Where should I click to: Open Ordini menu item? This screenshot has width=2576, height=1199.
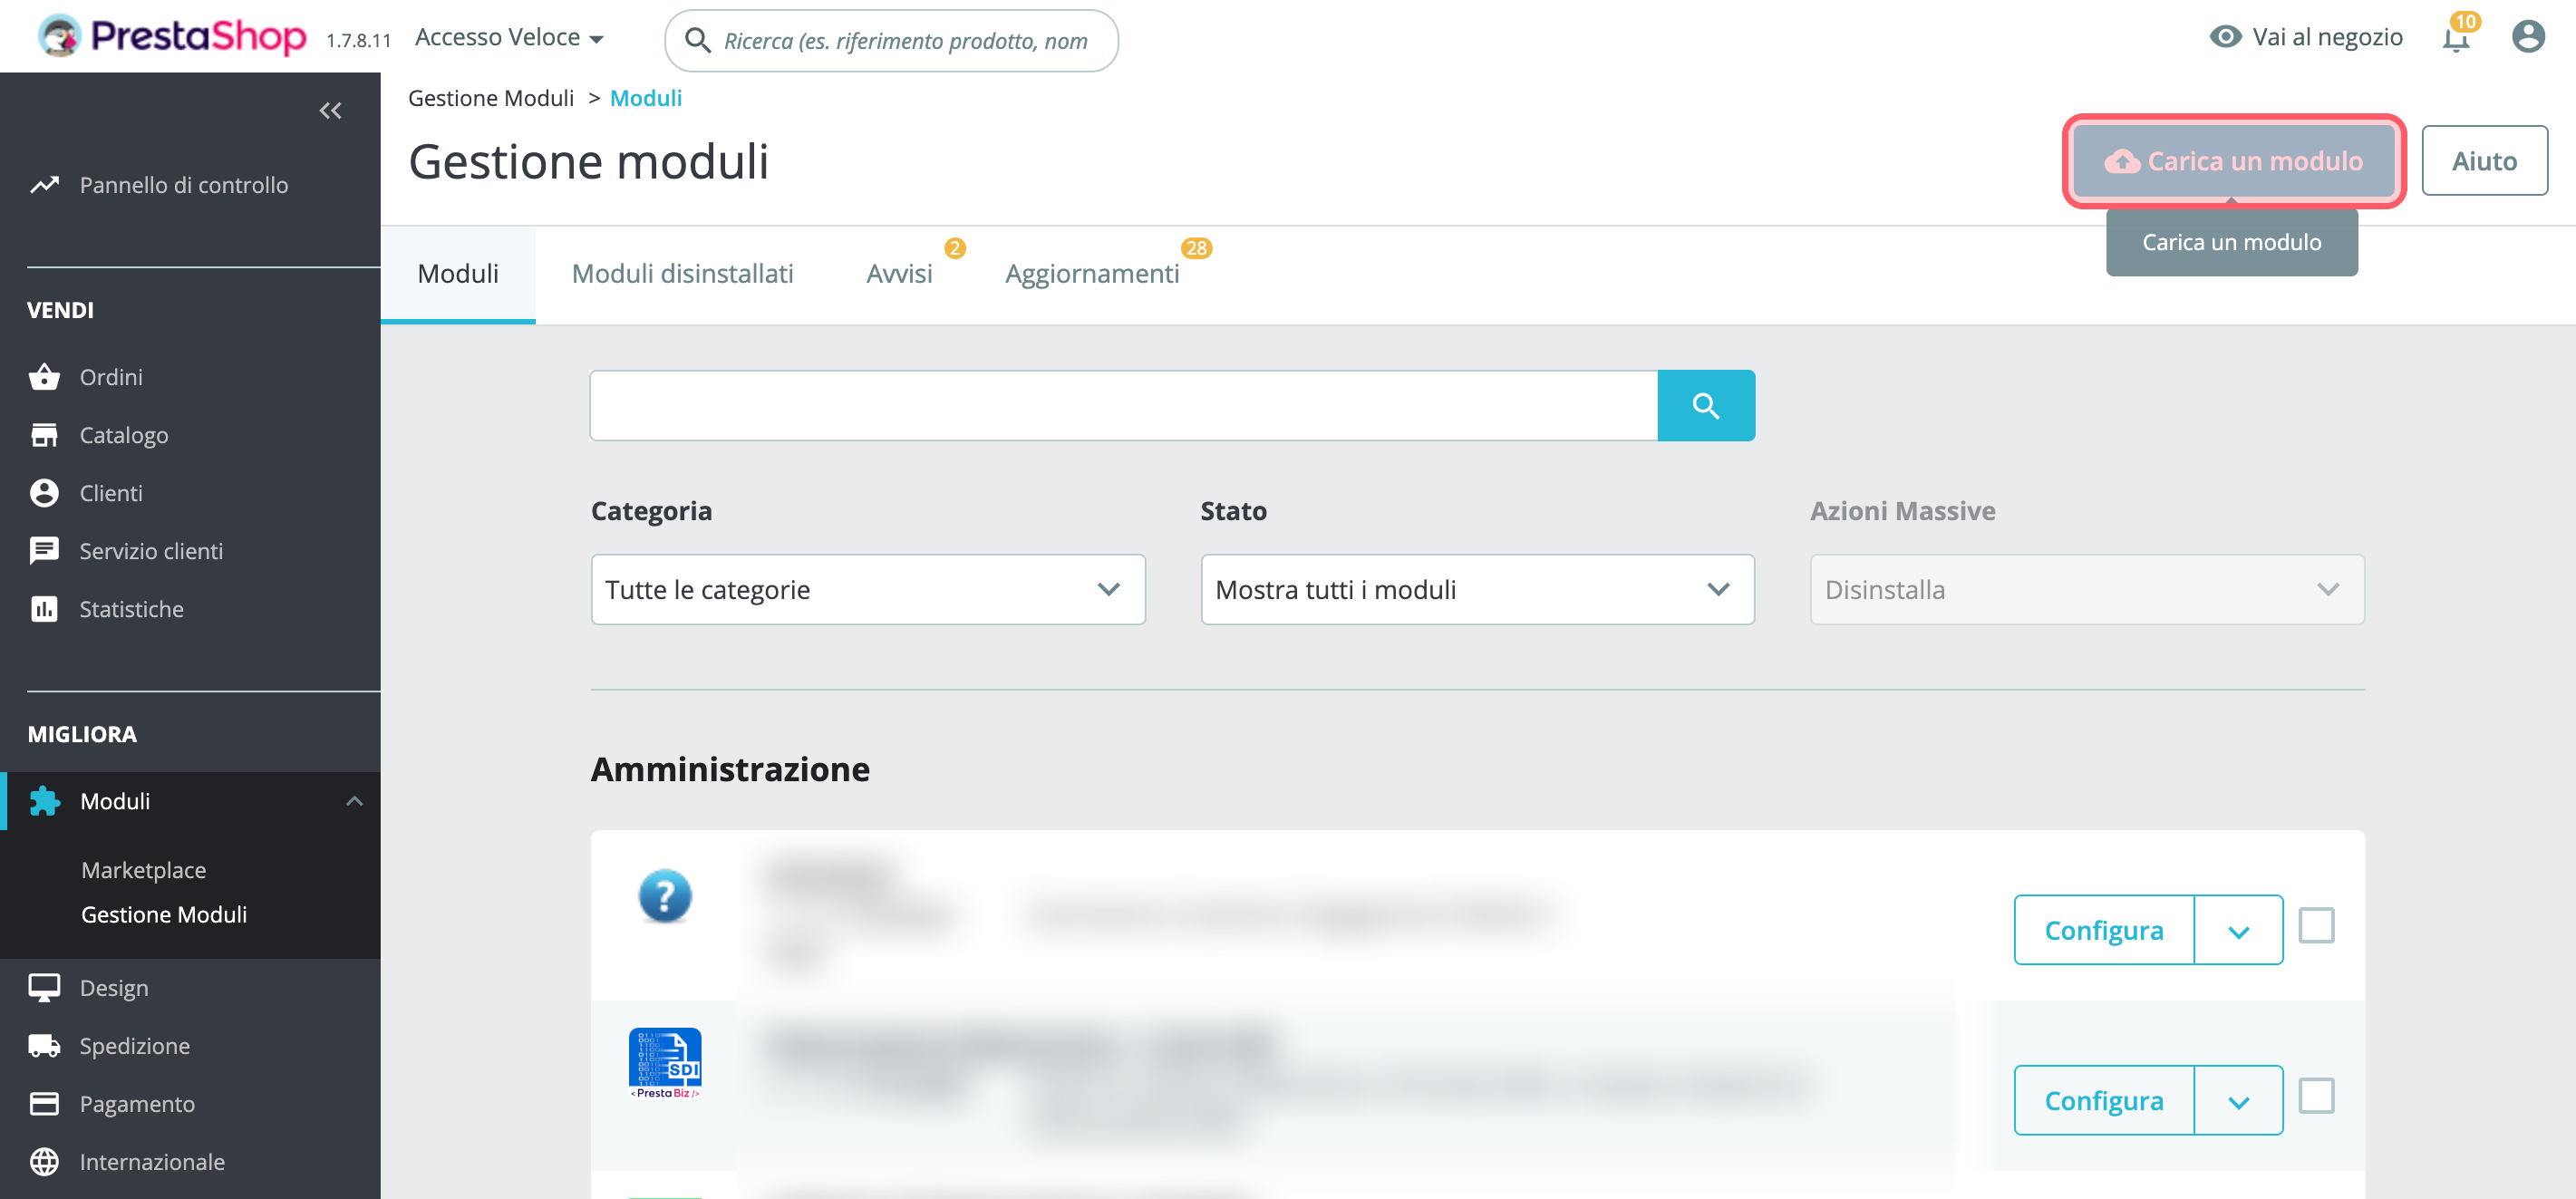coord(111,377)
